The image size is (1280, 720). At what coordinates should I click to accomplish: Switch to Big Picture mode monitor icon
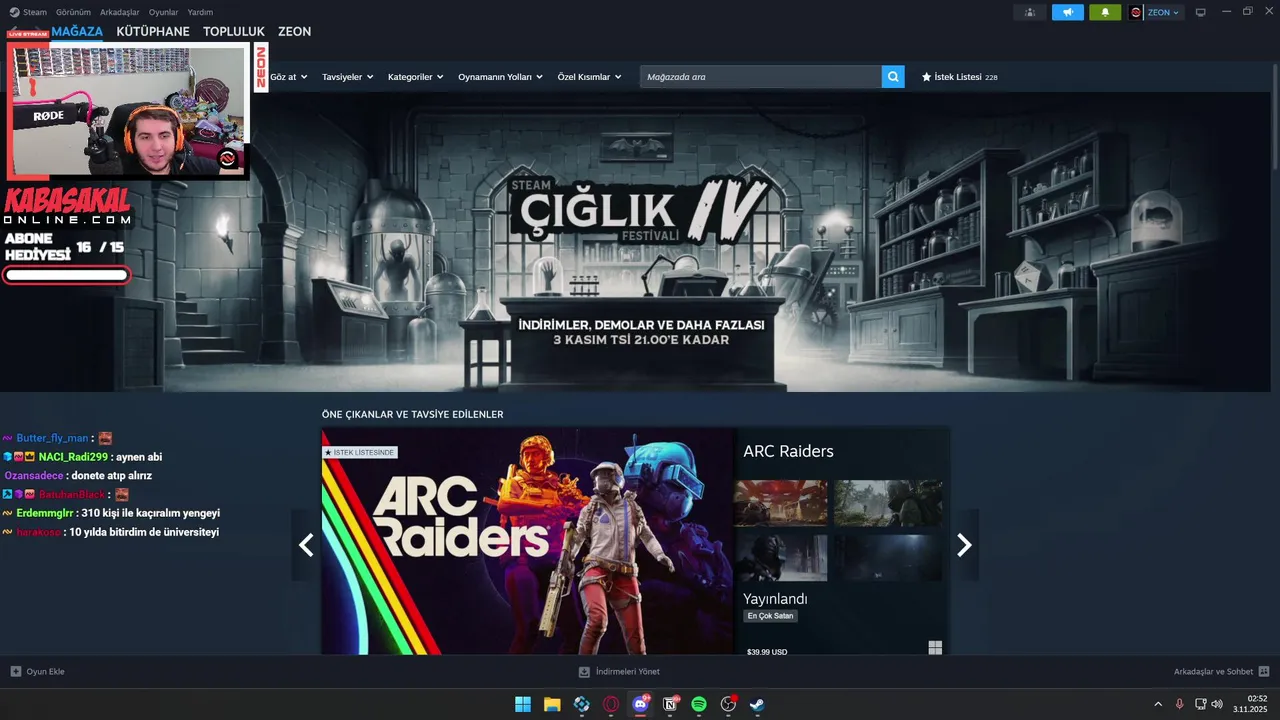(1201, 13)
